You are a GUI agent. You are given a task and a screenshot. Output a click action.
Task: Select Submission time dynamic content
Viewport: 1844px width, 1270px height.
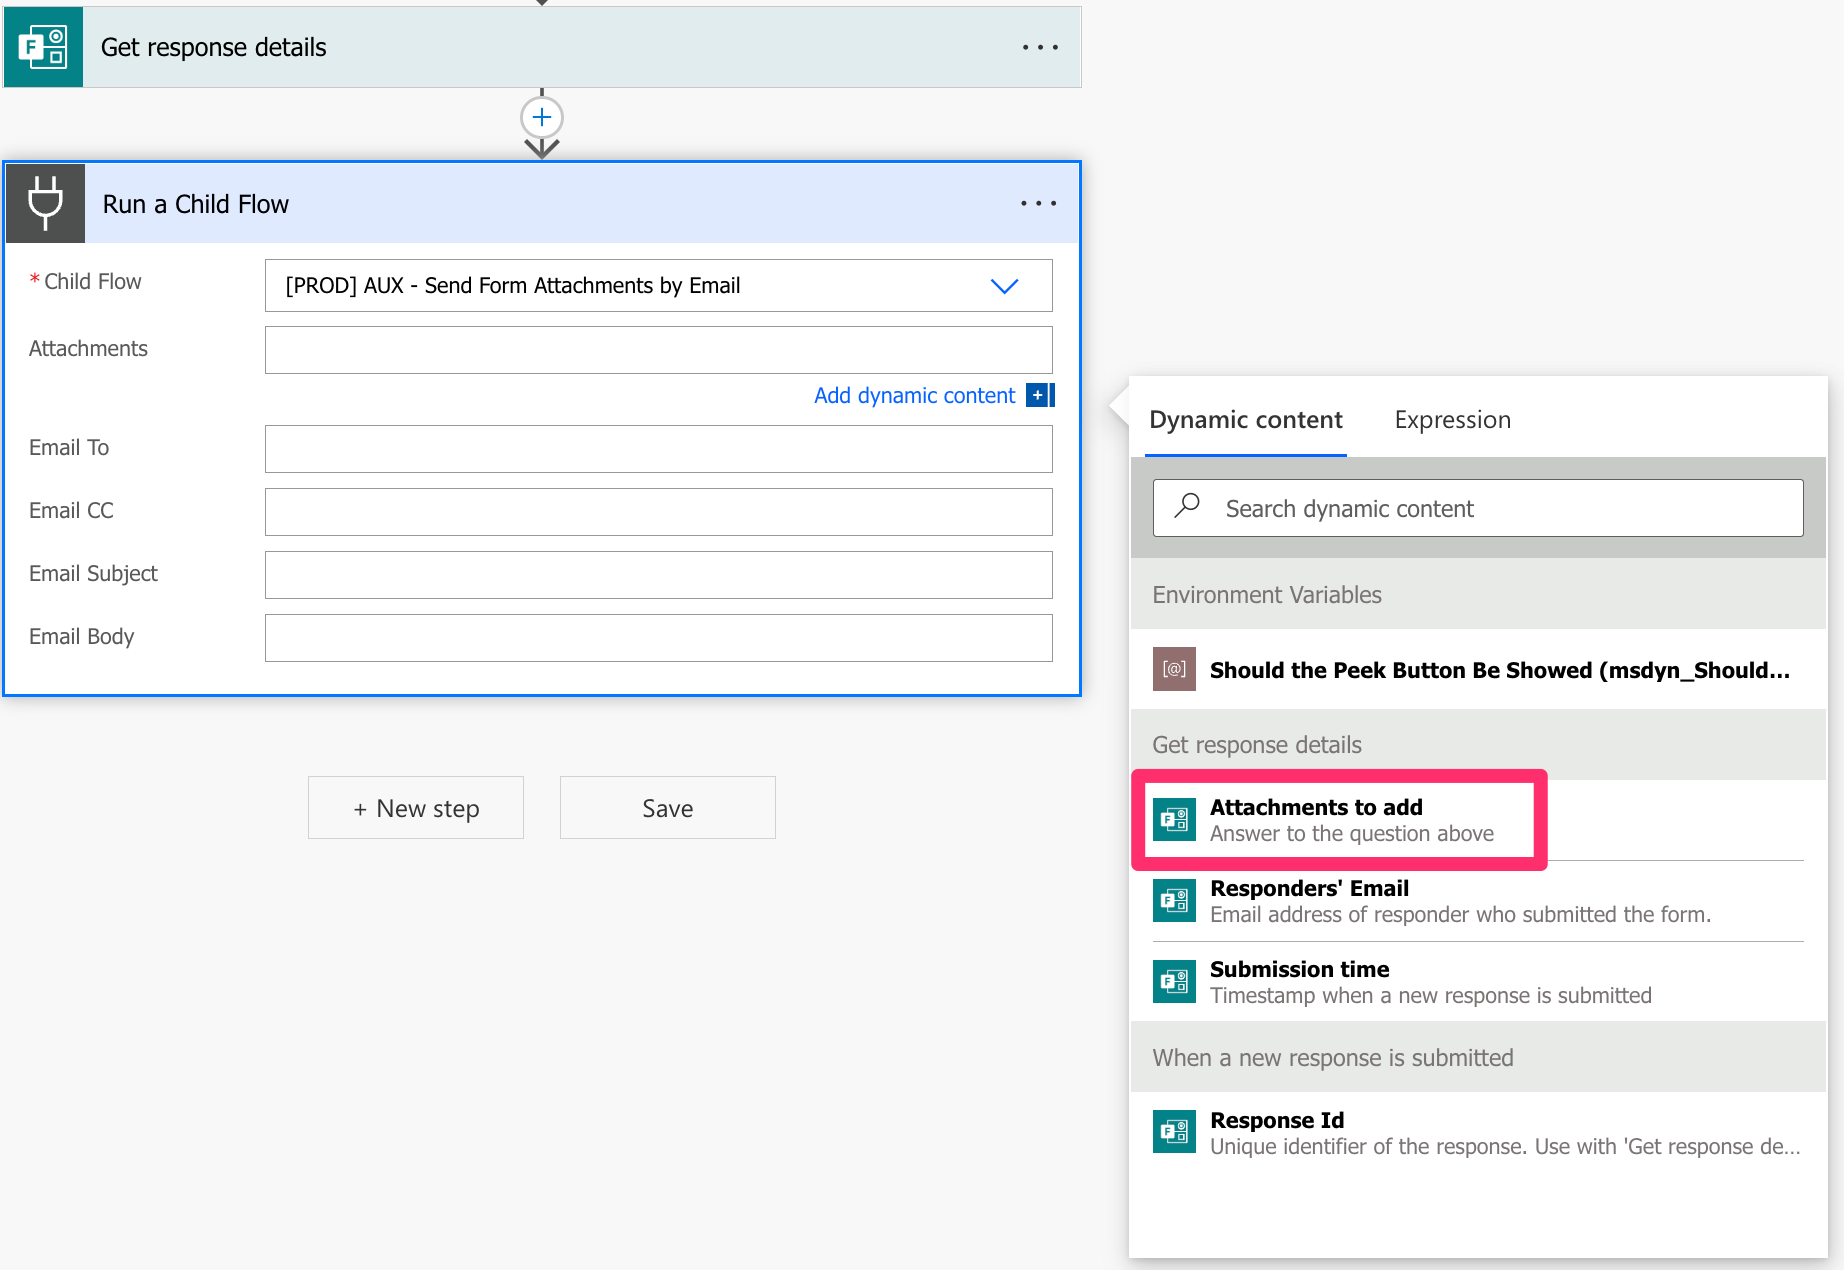[x=1478, y=982]
